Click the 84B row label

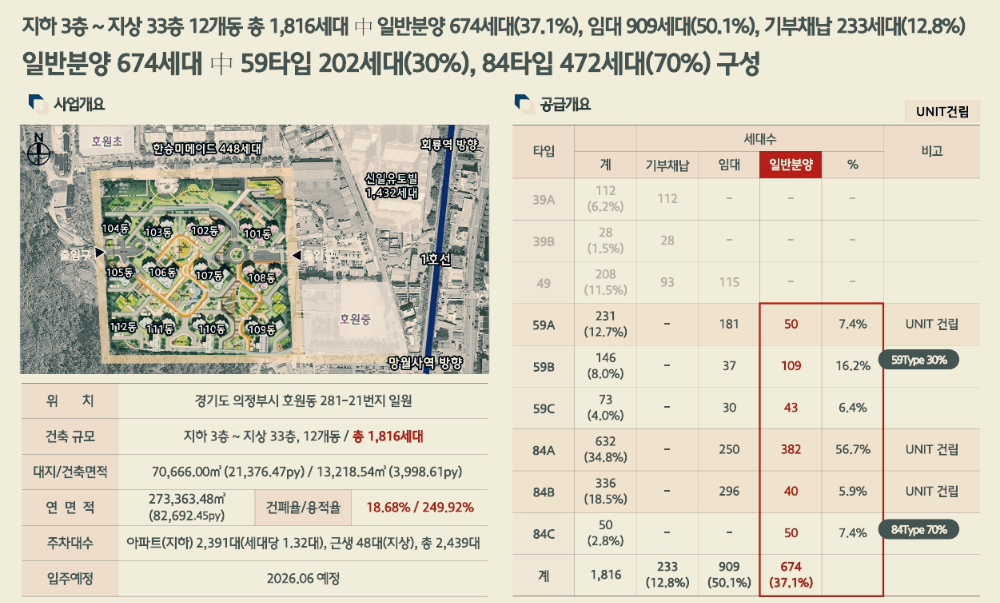(x=543, y=492)
